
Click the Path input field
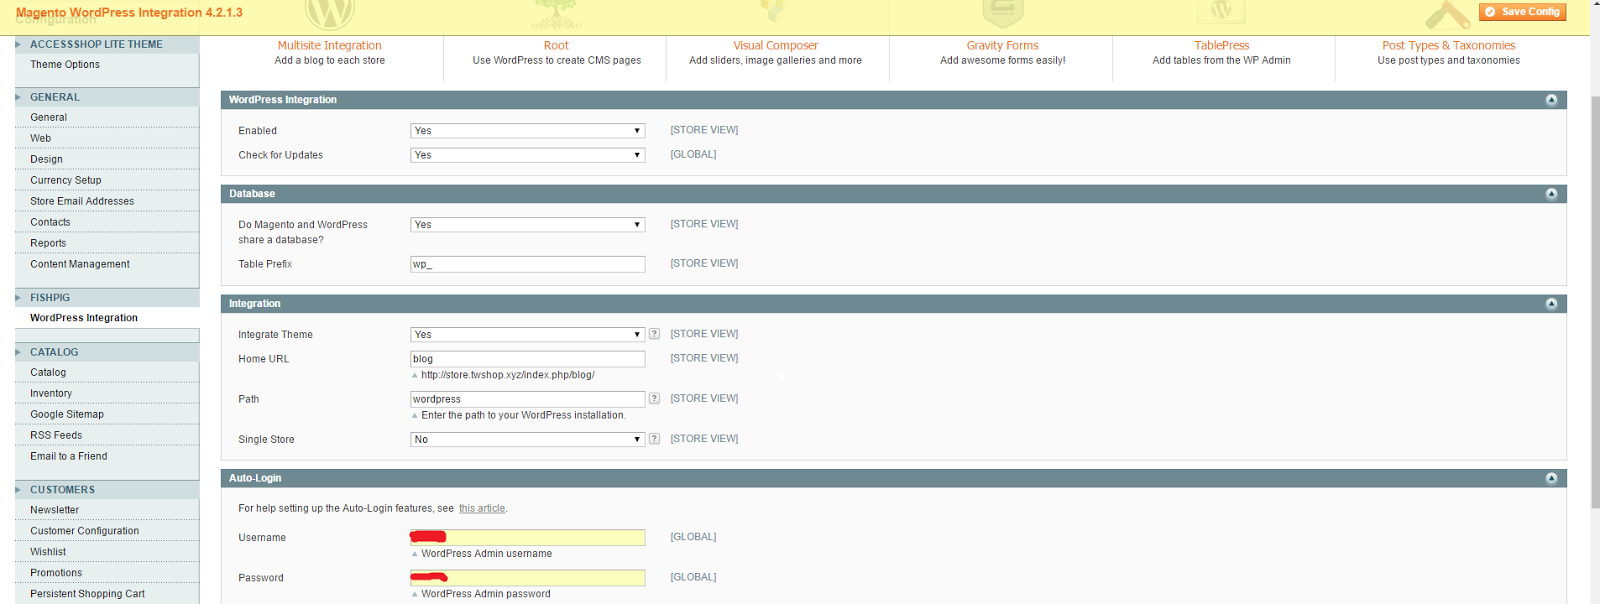click(527, 398)
